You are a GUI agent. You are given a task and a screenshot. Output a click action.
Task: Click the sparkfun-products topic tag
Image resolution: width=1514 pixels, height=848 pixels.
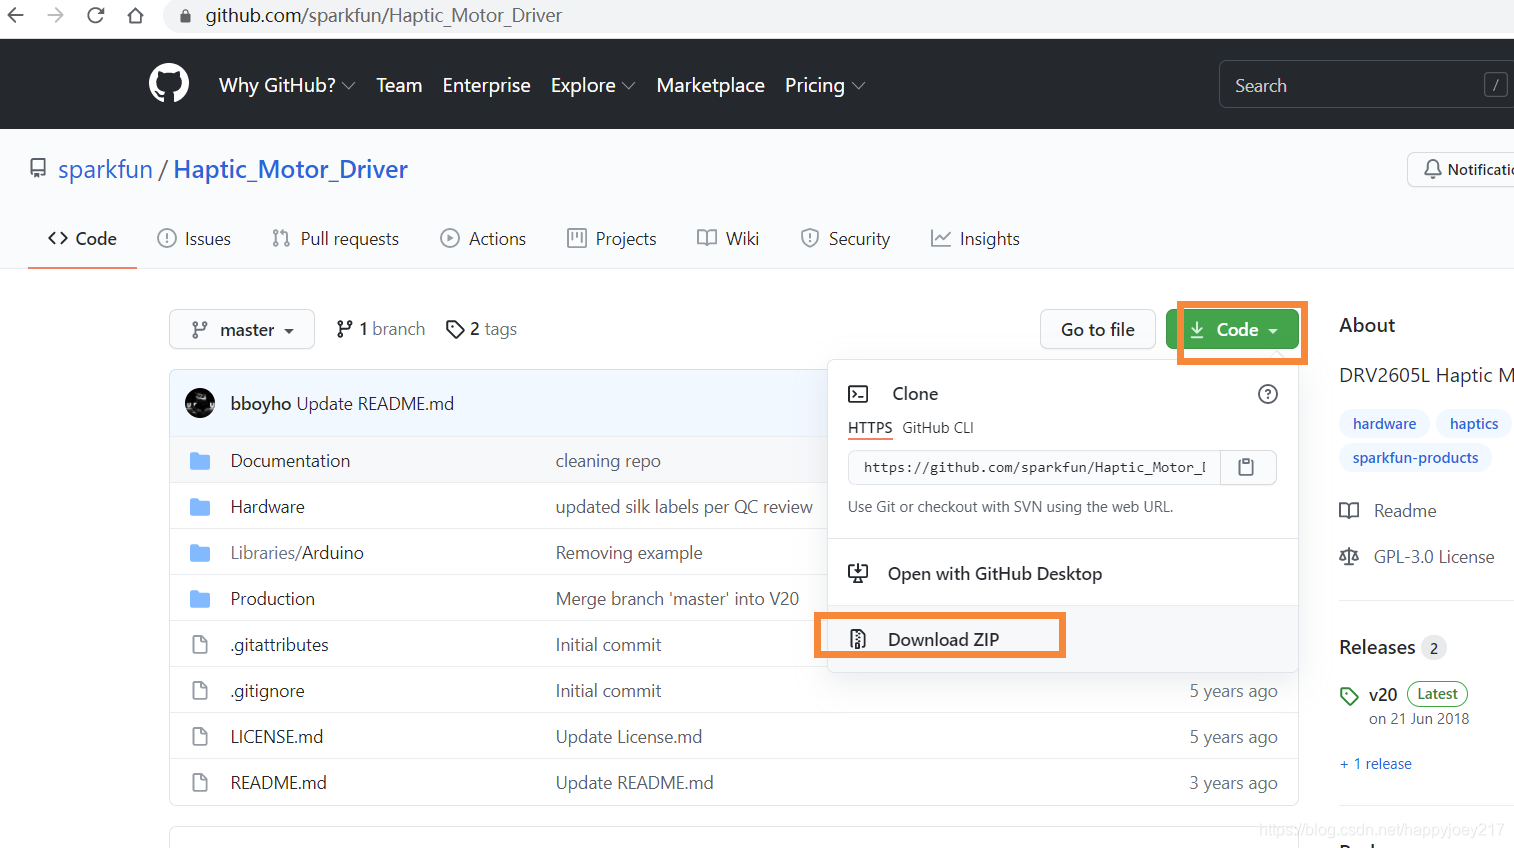click(1415, 457)
